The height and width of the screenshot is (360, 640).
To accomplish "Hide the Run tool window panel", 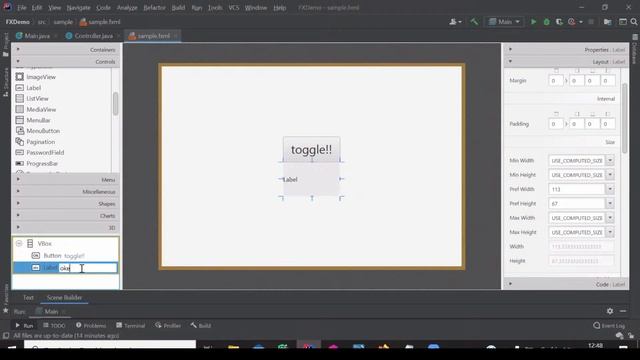I will click(623, 311).
